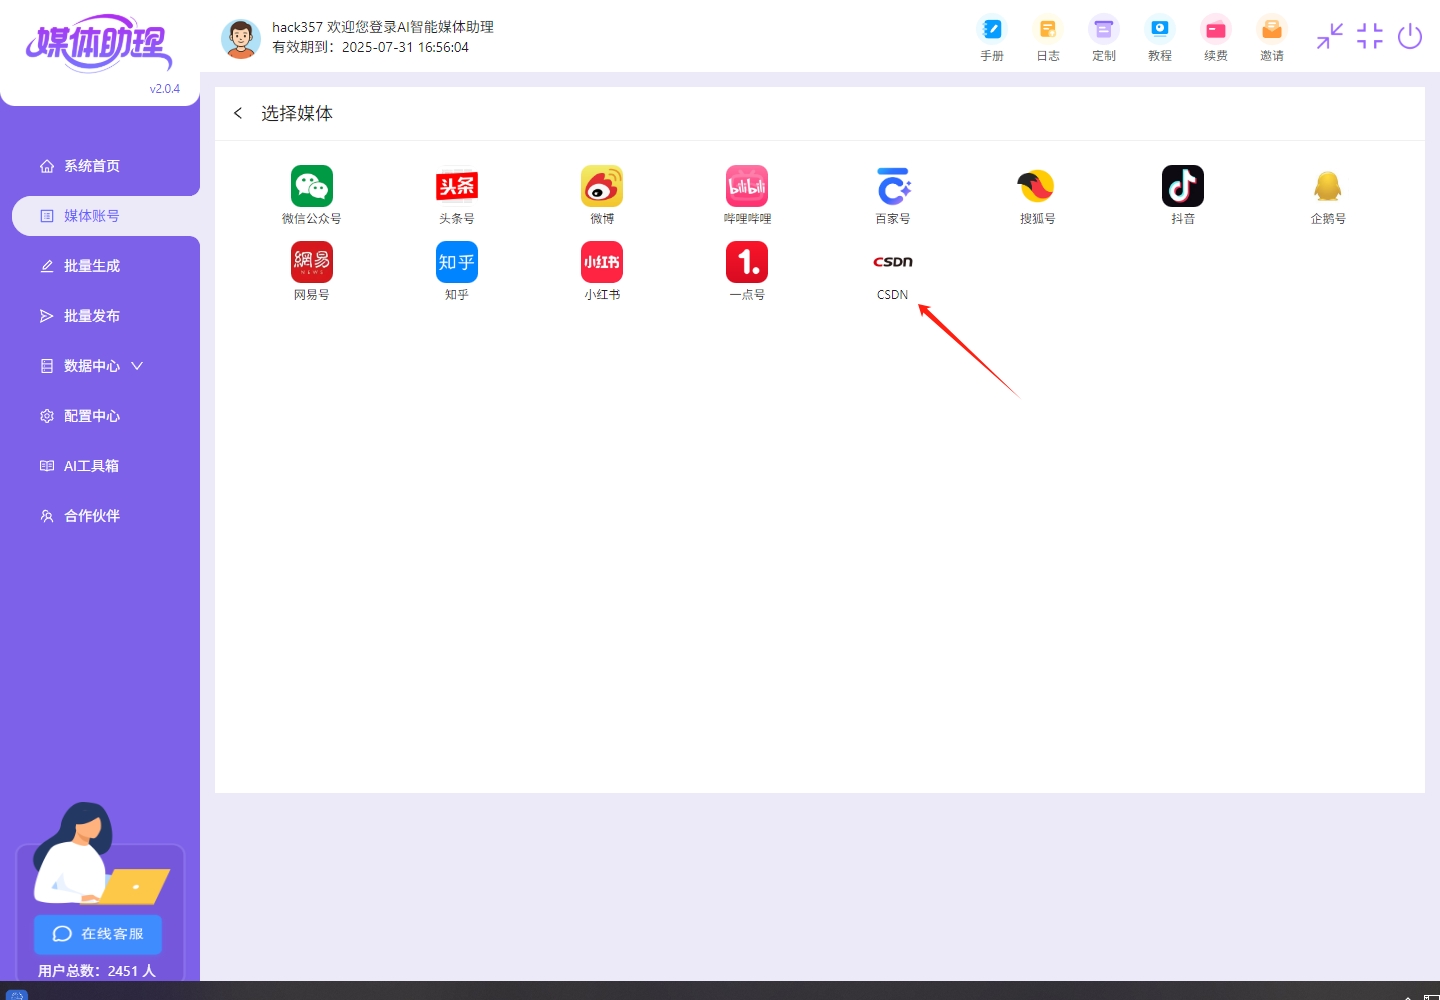Click the 媒体助理 logo

point(98,43)
